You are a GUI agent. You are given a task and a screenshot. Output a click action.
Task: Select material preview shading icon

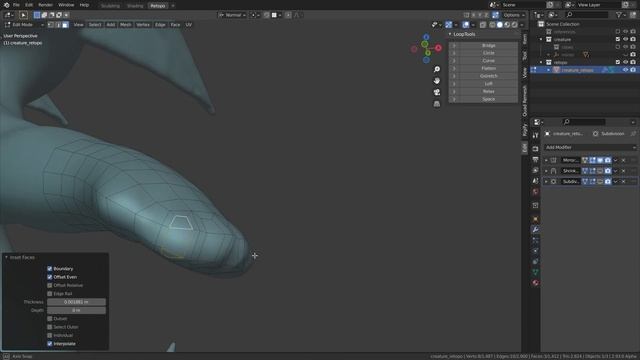click(x=507, y=25)
